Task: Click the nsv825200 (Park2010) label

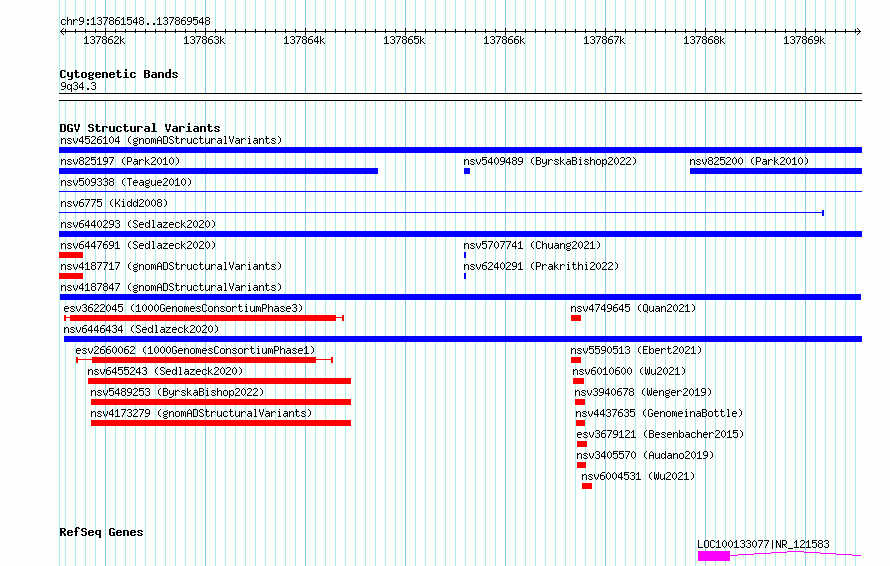Action: point(749,161)
